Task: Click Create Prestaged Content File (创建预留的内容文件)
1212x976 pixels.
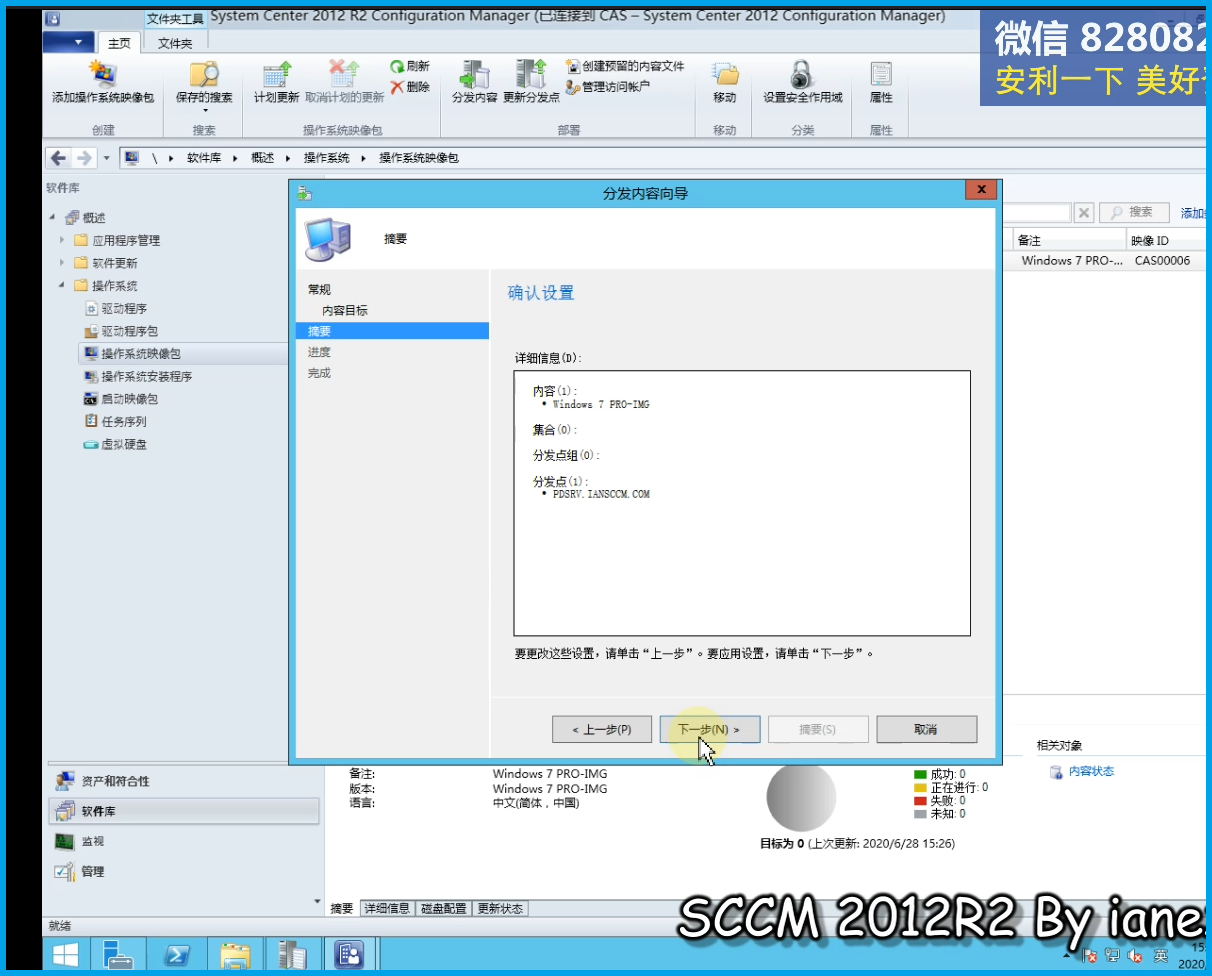Action: [625, 66]
